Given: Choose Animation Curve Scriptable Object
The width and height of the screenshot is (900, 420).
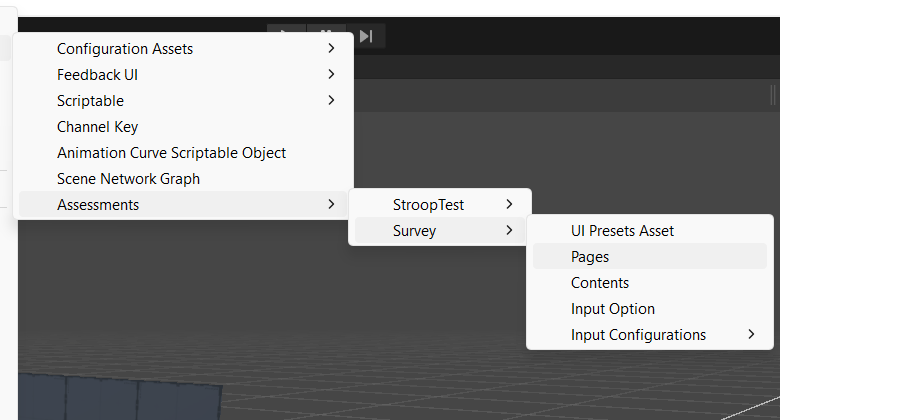Looking at the screenshot, I should [183, 153].
